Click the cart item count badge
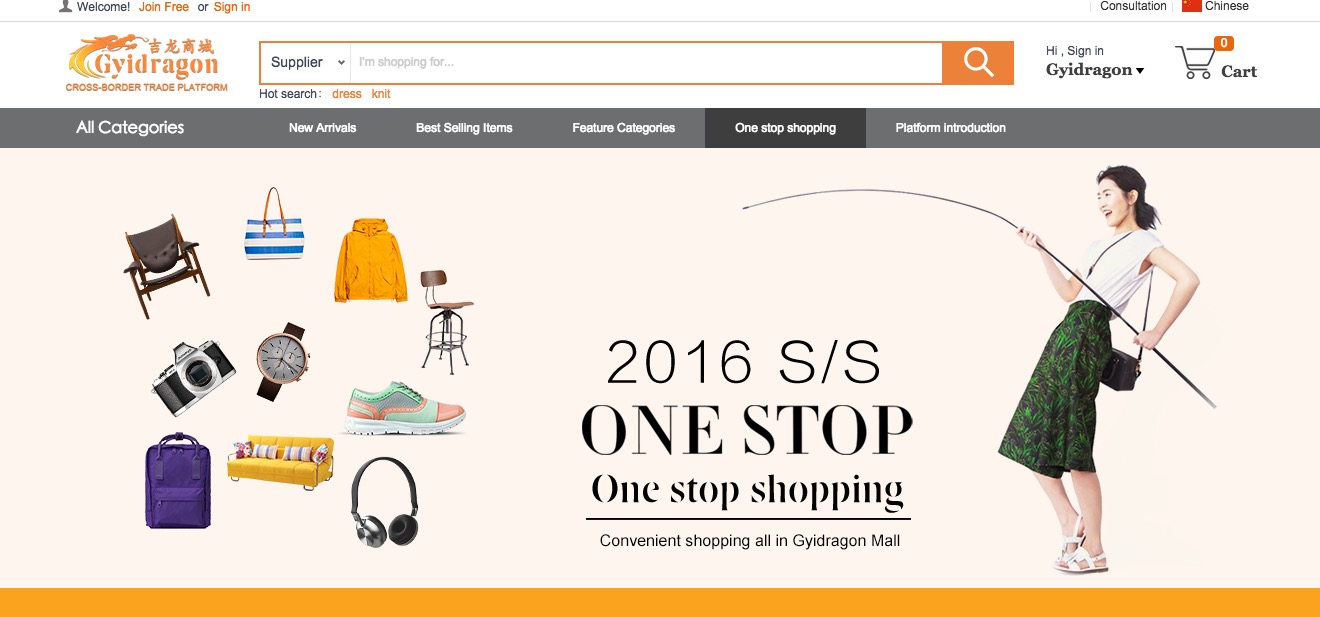Image resolution: width=1320 pixels, height=617 pixels. coord(1224,43)
